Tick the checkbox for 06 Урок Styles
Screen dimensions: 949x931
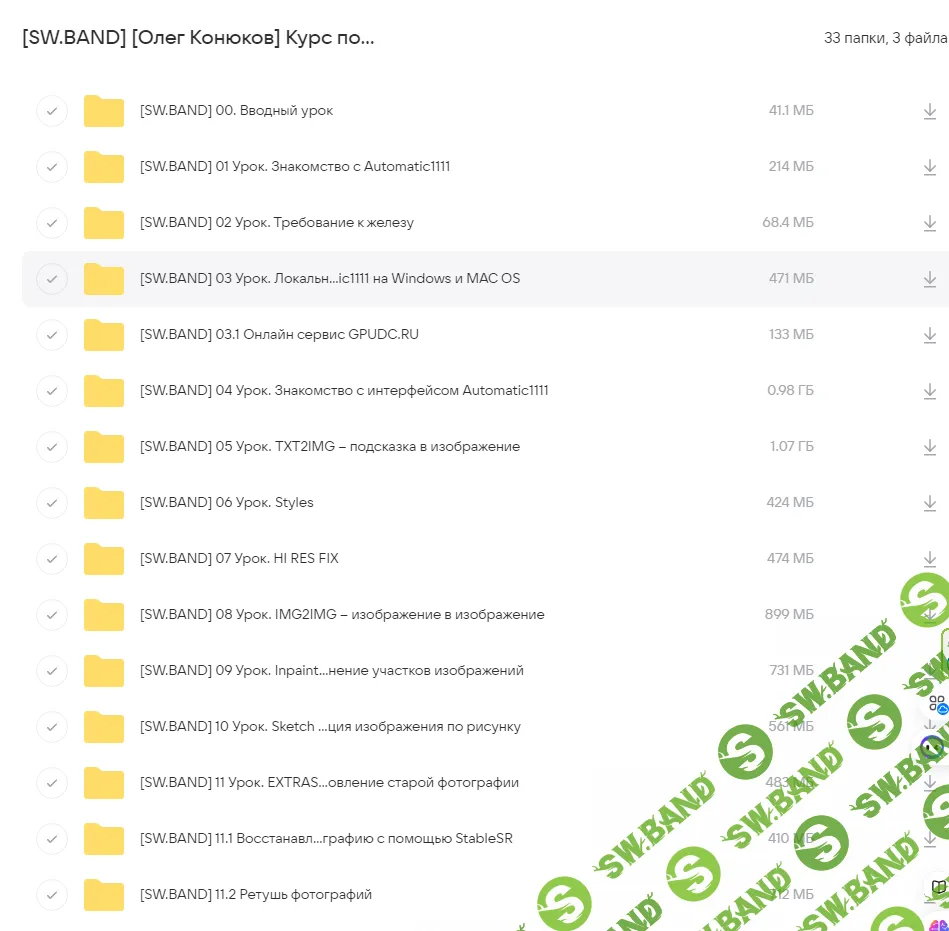(x=52, y=502)
